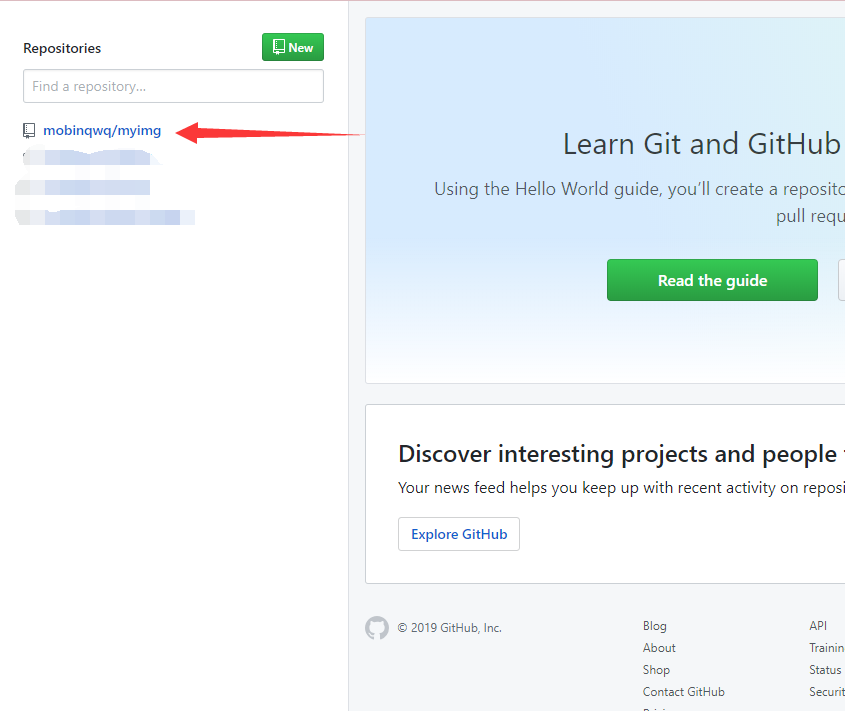845x711 pixels.
Task: Open the About footer link
Action: pos(659,648)
